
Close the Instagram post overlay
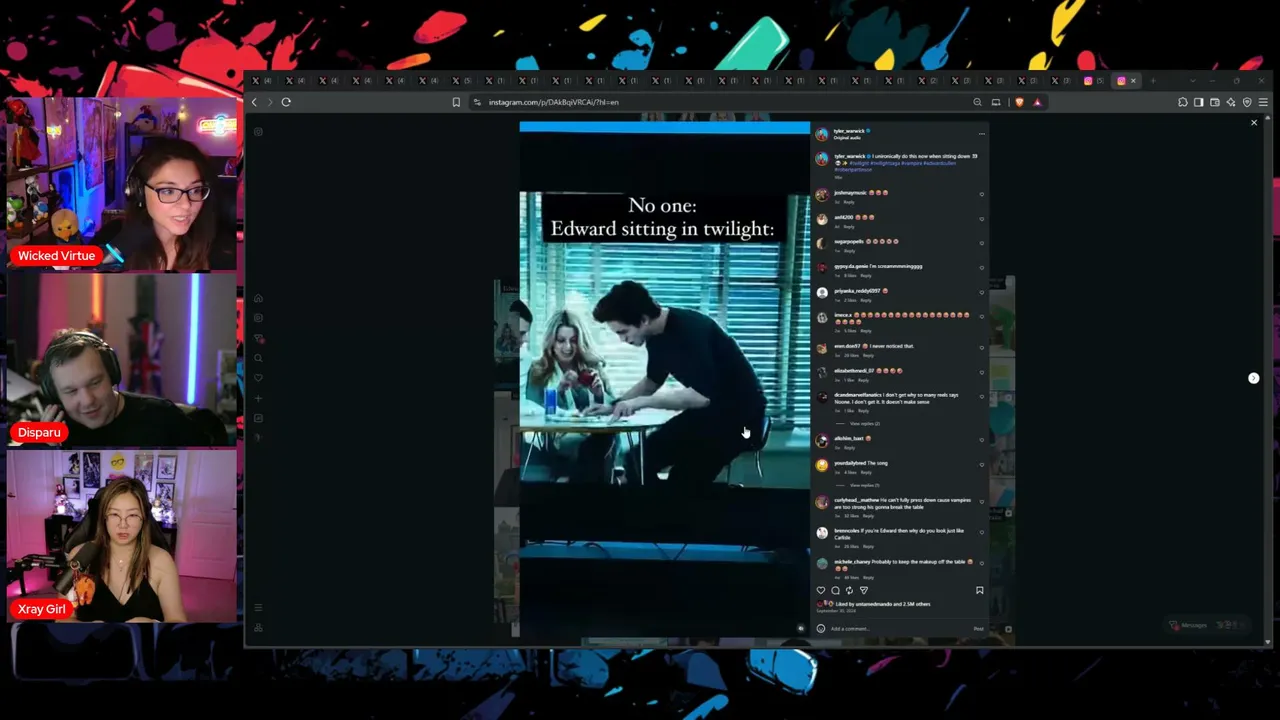1254,123
